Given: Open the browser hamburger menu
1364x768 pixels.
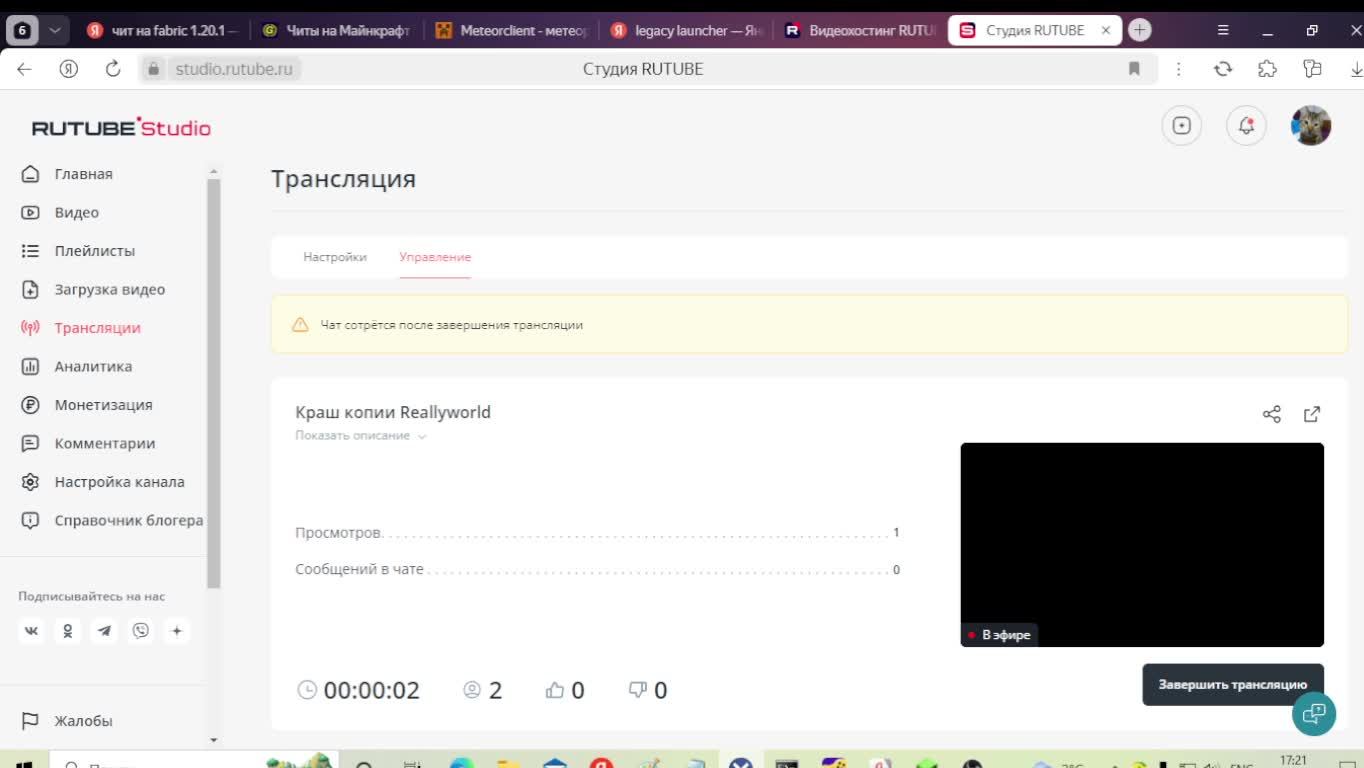Looking at the screenshot, I should tap(1223, 31).
